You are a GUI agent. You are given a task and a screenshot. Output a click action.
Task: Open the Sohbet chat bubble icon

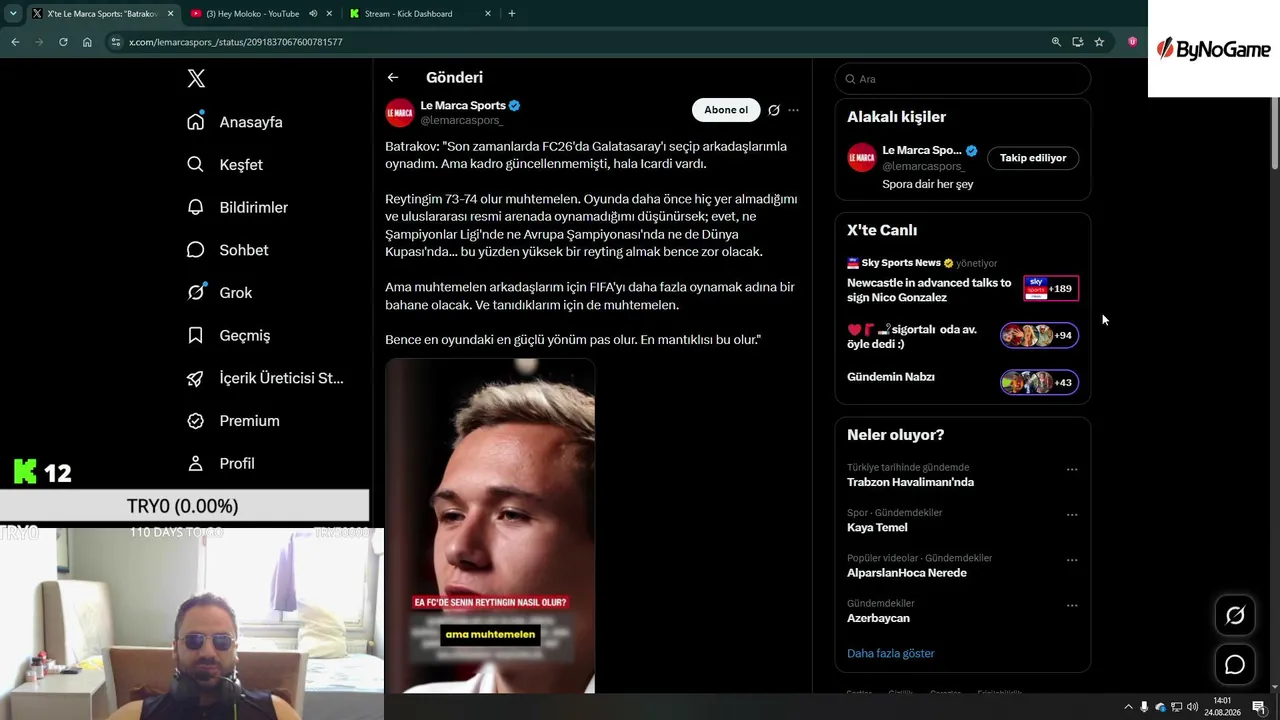(x=196, y=250)
